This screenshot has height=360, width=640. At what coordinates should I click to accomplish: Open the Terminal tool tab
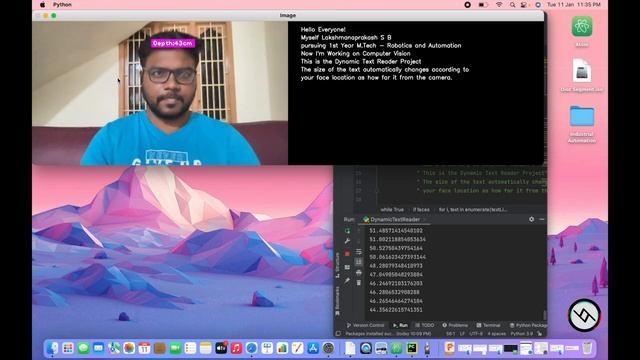pyautogui.click(x=489, y=325)
